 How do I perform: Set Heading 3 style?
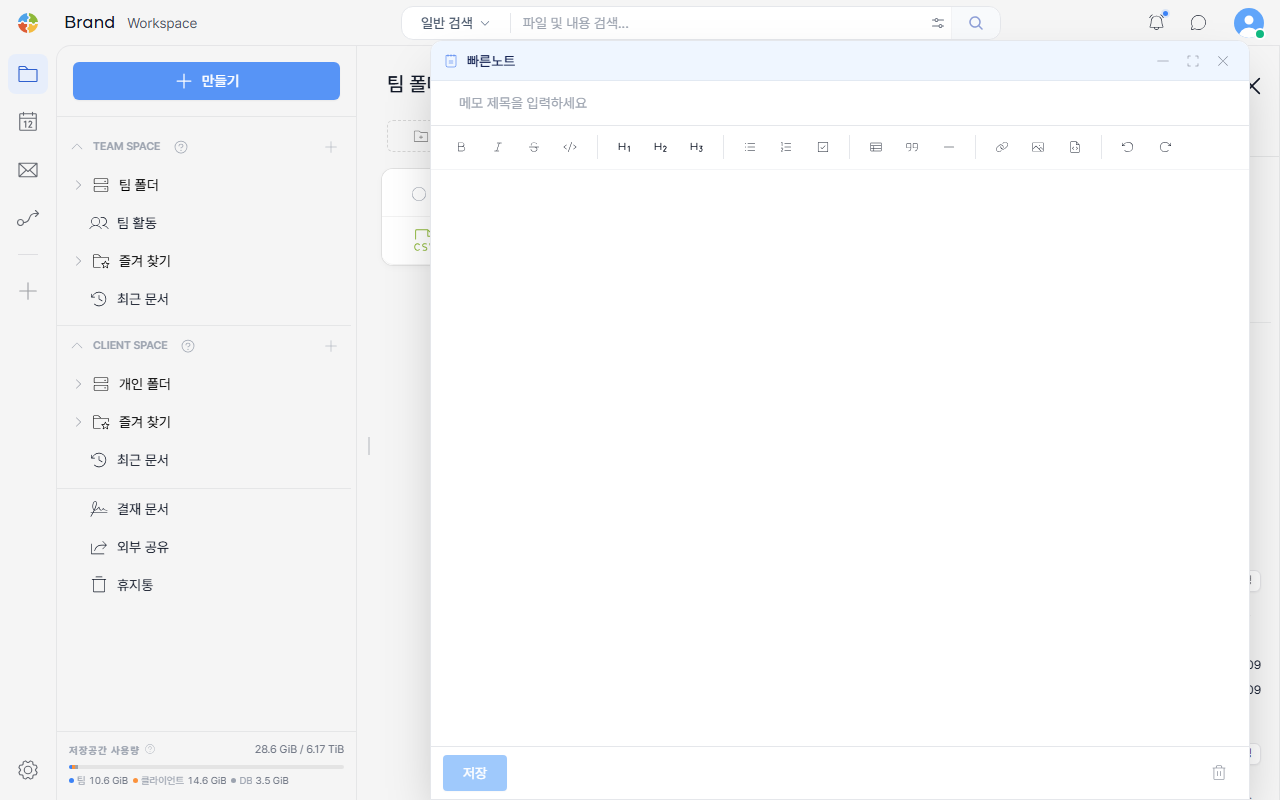696,147
